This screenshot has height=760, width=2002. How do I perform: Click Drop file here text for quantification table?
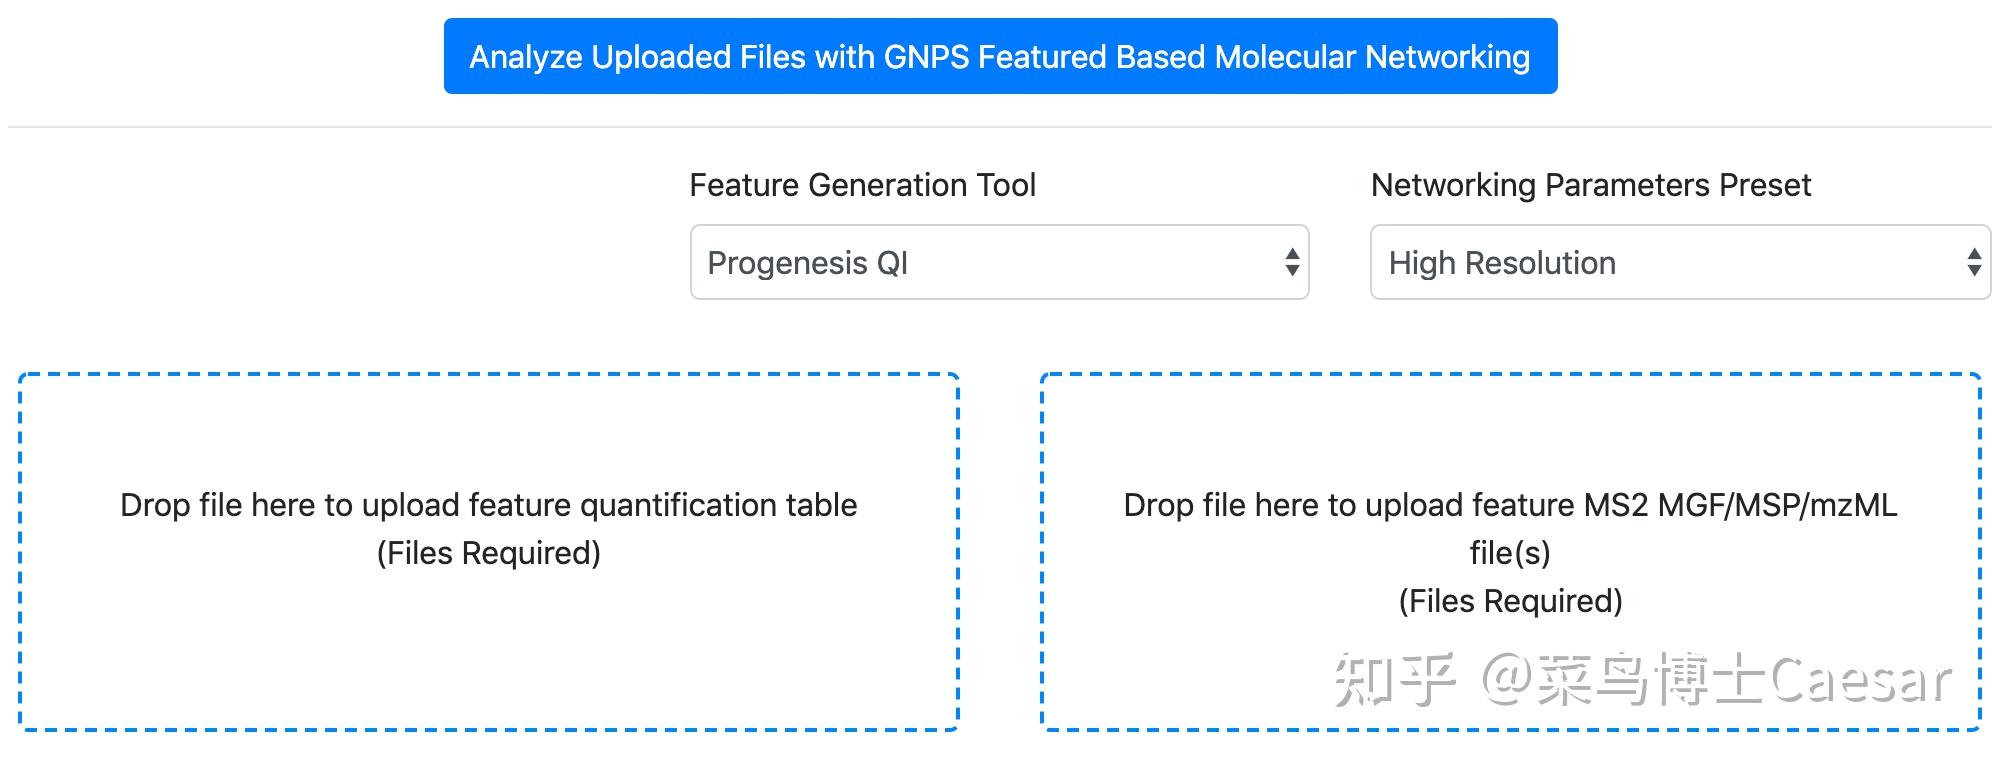pos(488,506)
